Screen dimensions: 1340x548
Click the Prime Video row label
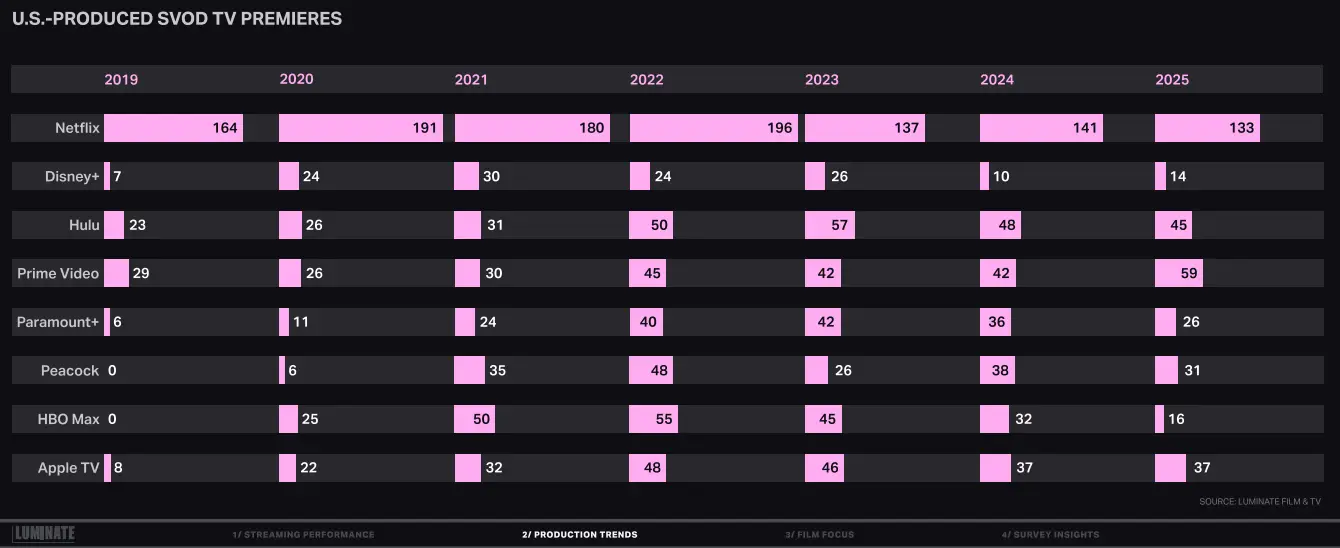[x=58, y=273]
